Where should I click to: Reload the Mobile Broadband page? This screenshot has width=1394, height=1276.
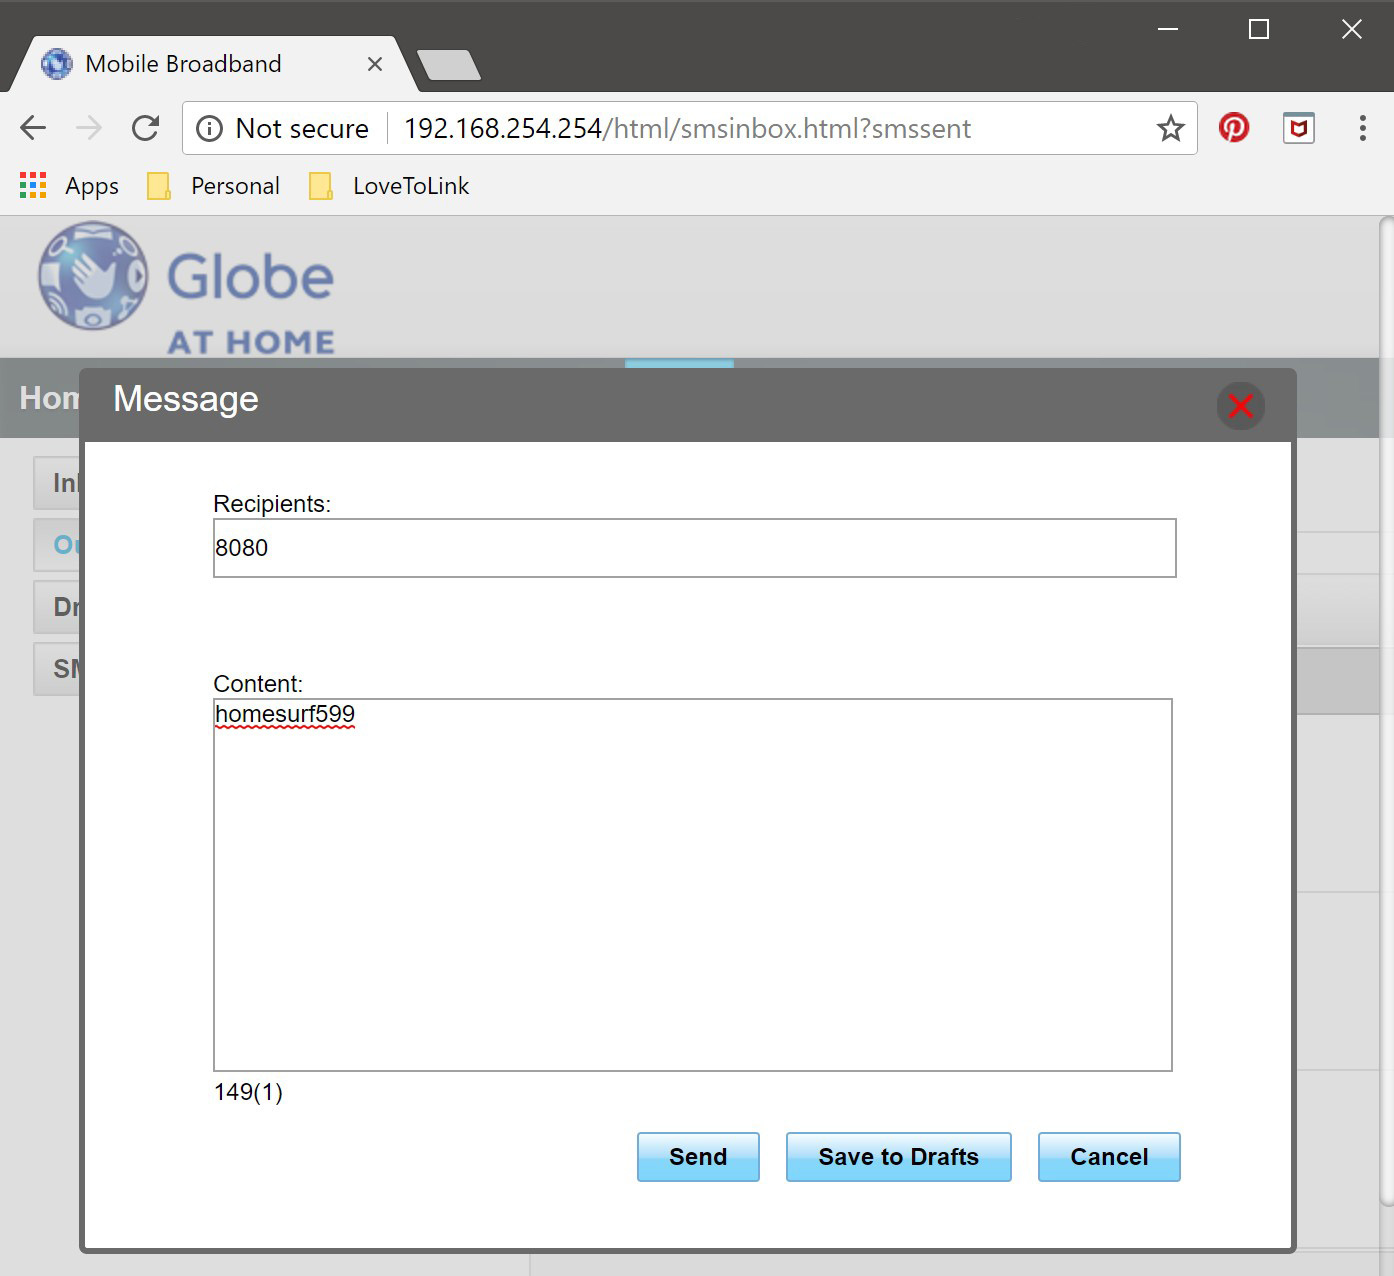click(x=146, y=128)
